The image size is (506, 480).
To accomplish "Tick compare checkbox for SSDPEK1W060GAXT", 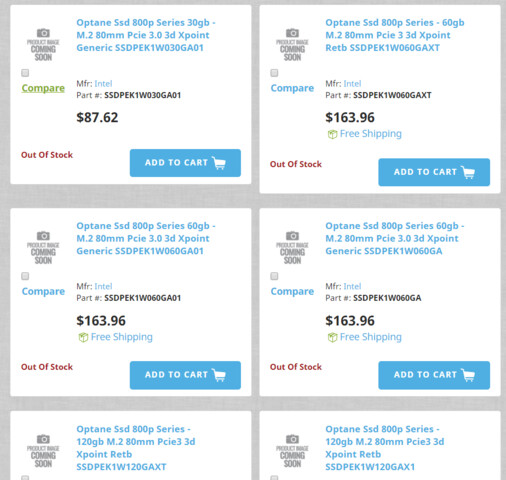I will [274, 73].
